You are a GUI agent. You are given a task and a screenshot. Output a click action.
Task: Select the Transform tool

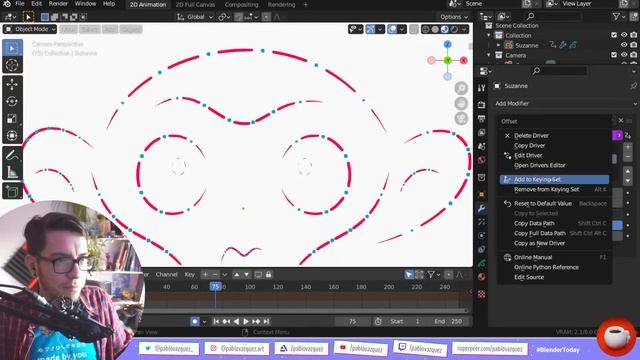click(12, 136)
